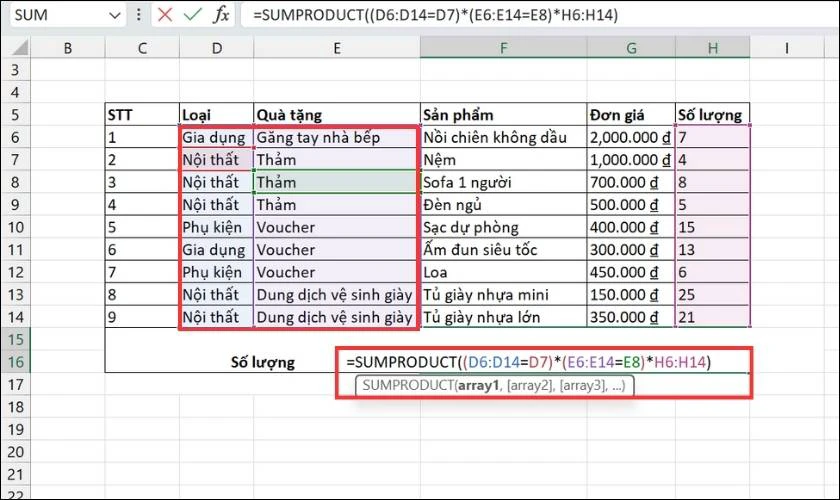The height and width of the screenshot is (500, 840).
Task: Click the Nồi chiên không dầu cell
Action: click(504, 137)
